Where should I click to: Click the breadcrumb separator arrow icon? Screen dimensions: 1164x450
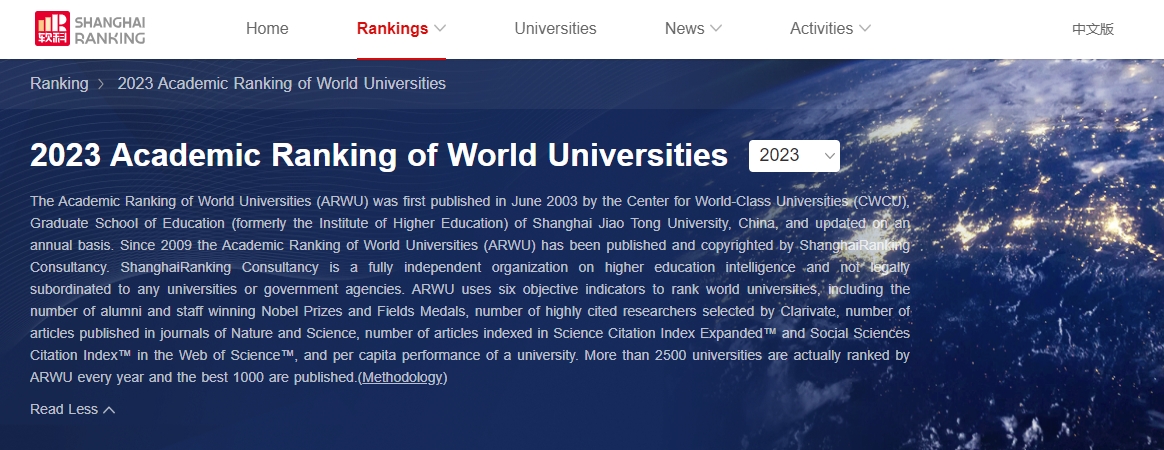click(x=102, y=84)
